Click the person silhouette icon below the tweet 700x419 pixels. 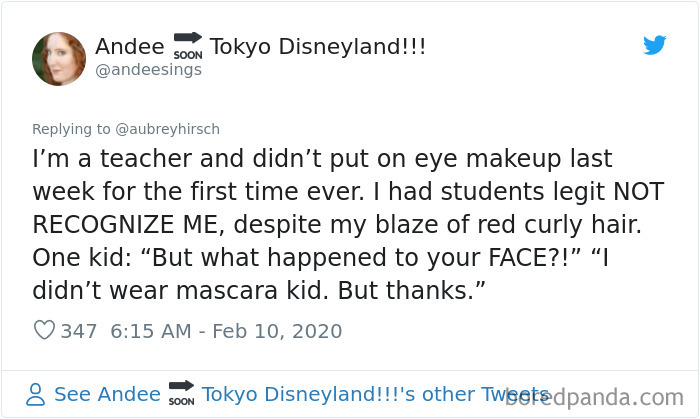click(35, 394)
